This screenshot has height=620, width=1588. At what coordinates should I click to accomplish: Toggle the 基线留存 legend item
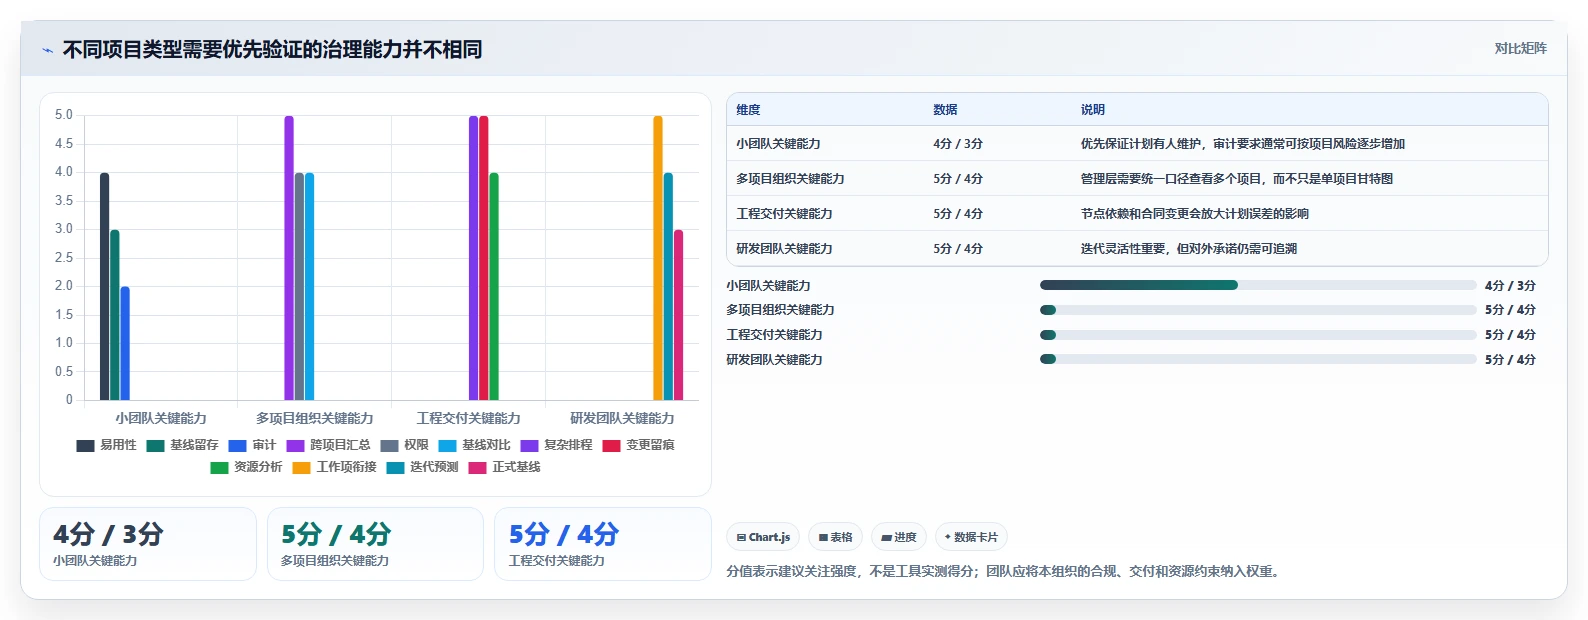tap(182, 445)
